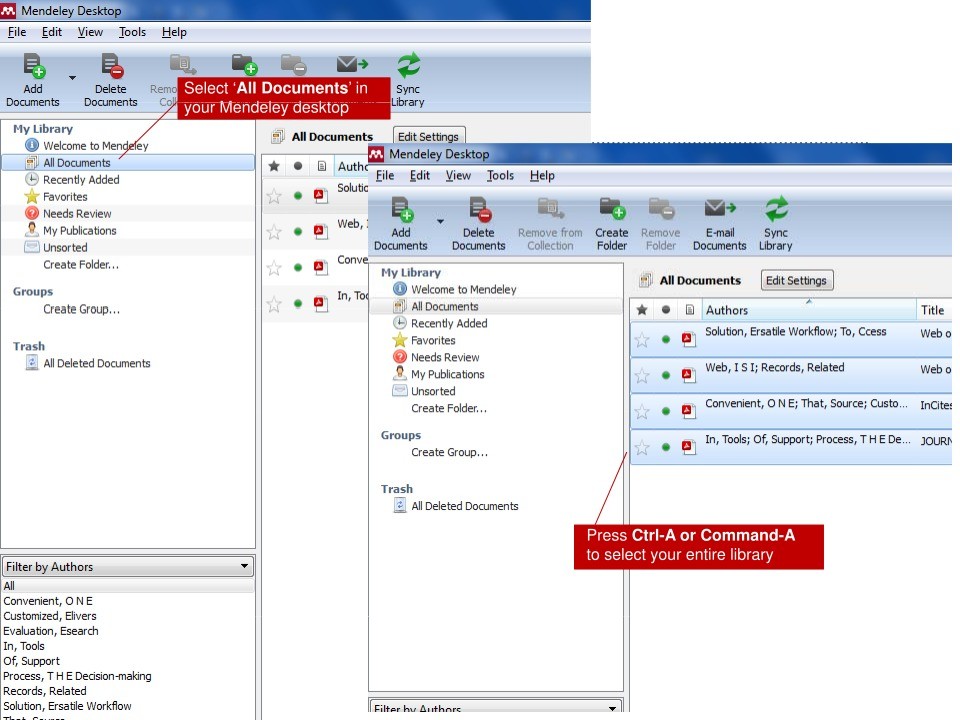Viewport: 960px width, 720px height.
Task: Click Remove from Collection in front window
Action: tap(550, 224)
